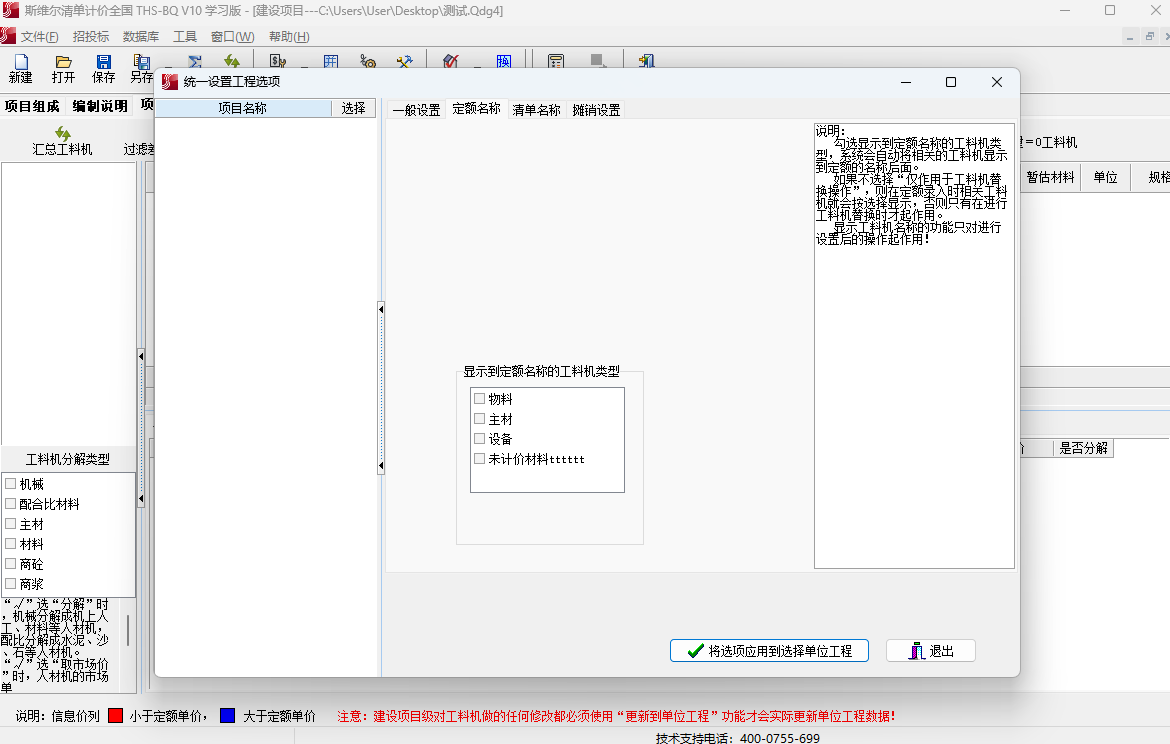Open the 数据库 menu

click(x=141, y=37)
